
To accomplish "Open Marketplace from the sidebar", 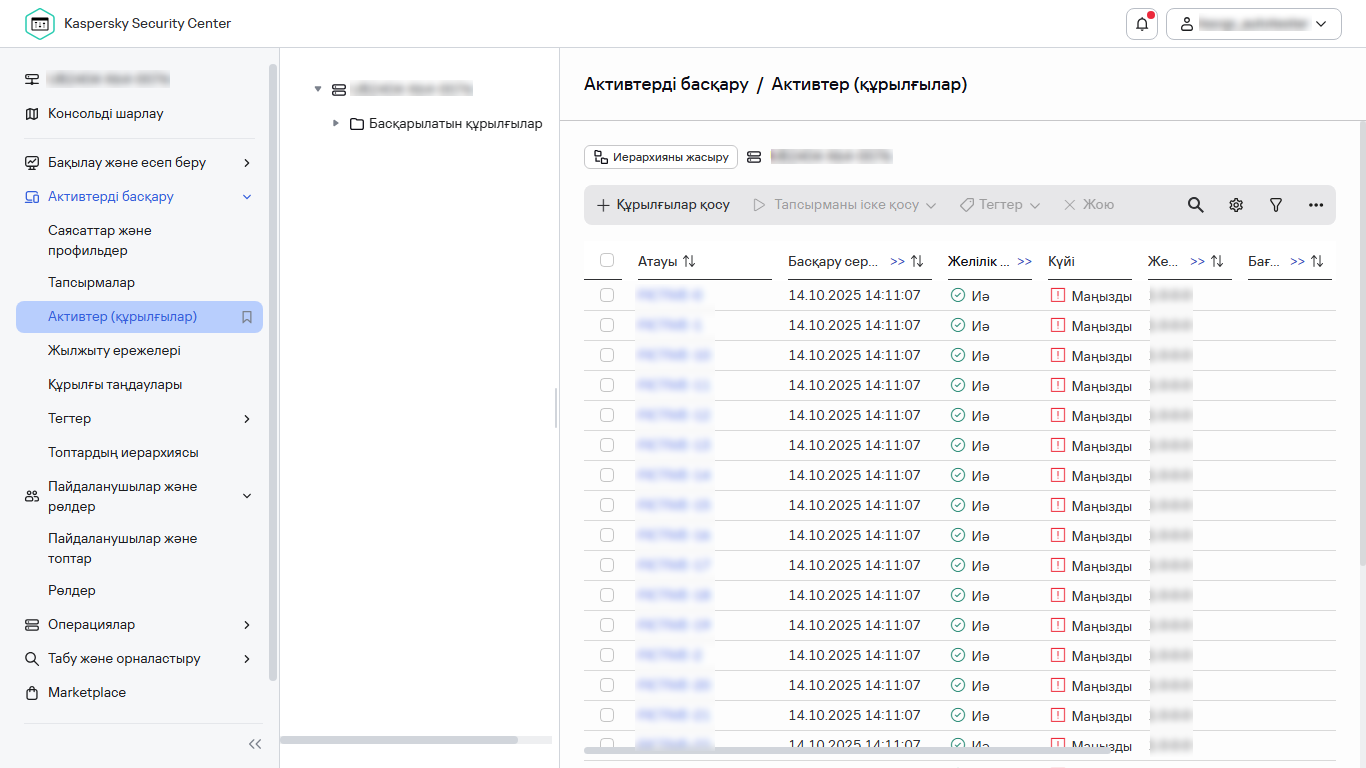I will click(x=87, y=693).
